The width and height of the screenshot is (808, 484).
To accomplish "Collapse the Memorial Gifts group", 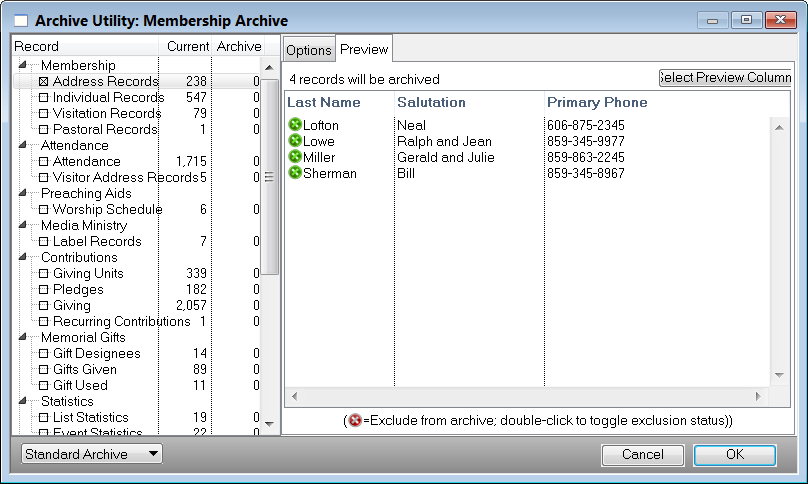I will 22,338.
